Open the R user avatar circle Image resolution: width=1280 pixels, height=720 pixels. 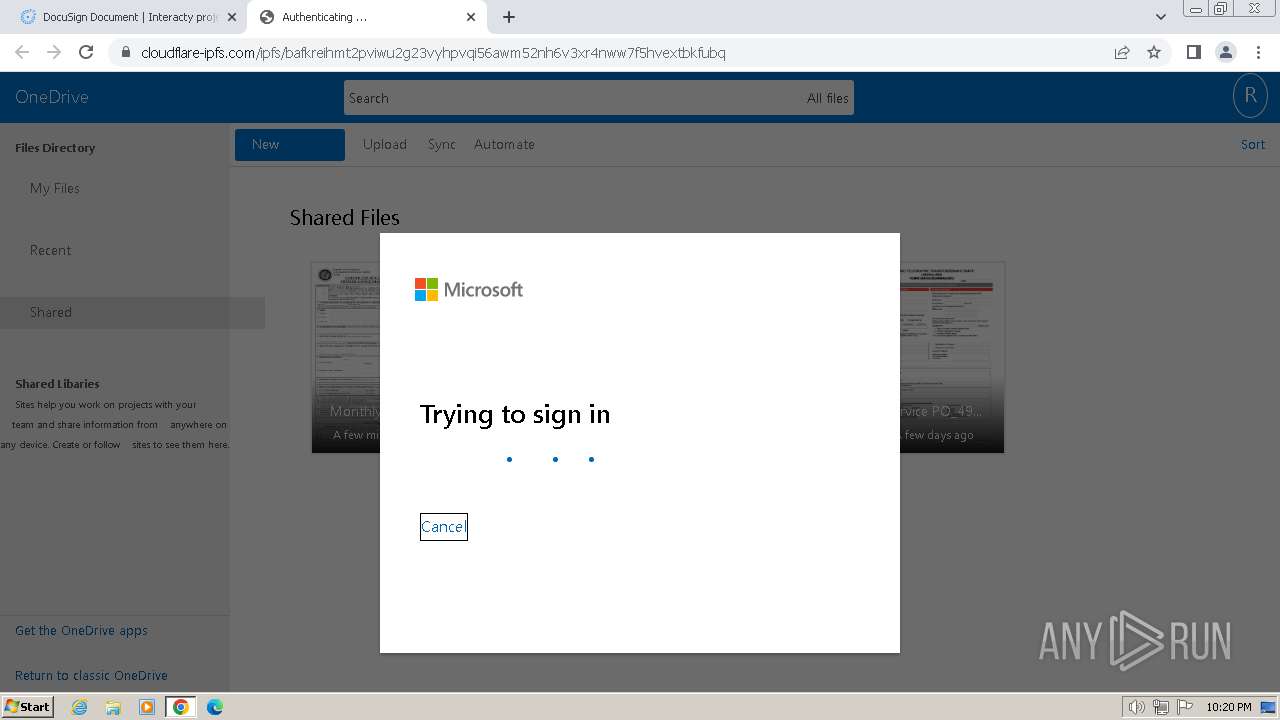coord(1250,96)
